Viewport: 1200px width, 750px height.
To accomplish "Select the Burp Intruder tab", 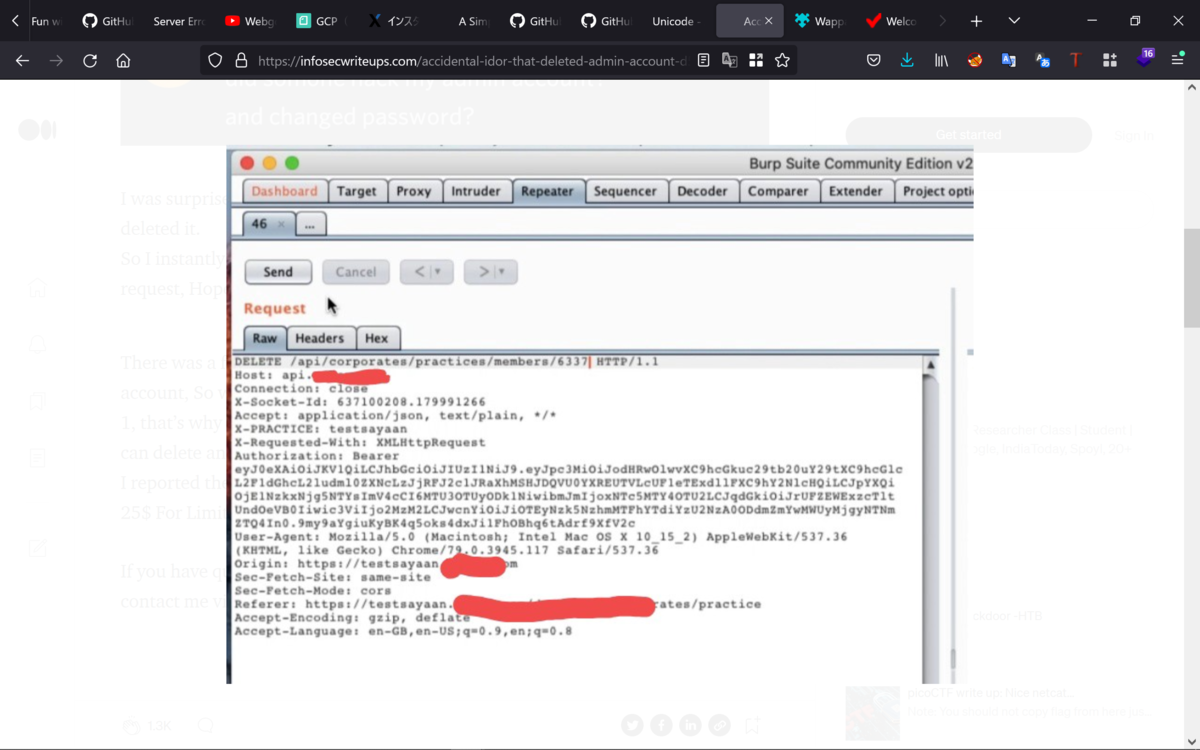I will pos(476,191).
